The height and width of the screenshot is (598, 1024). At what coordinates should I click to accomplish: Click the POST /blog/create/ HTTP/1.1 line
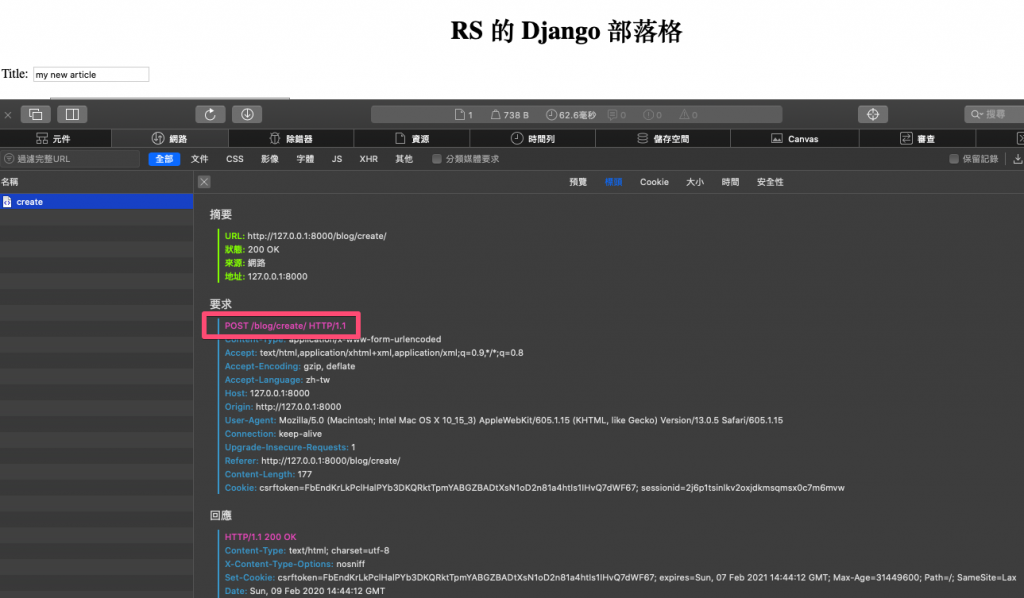point(285,325)
